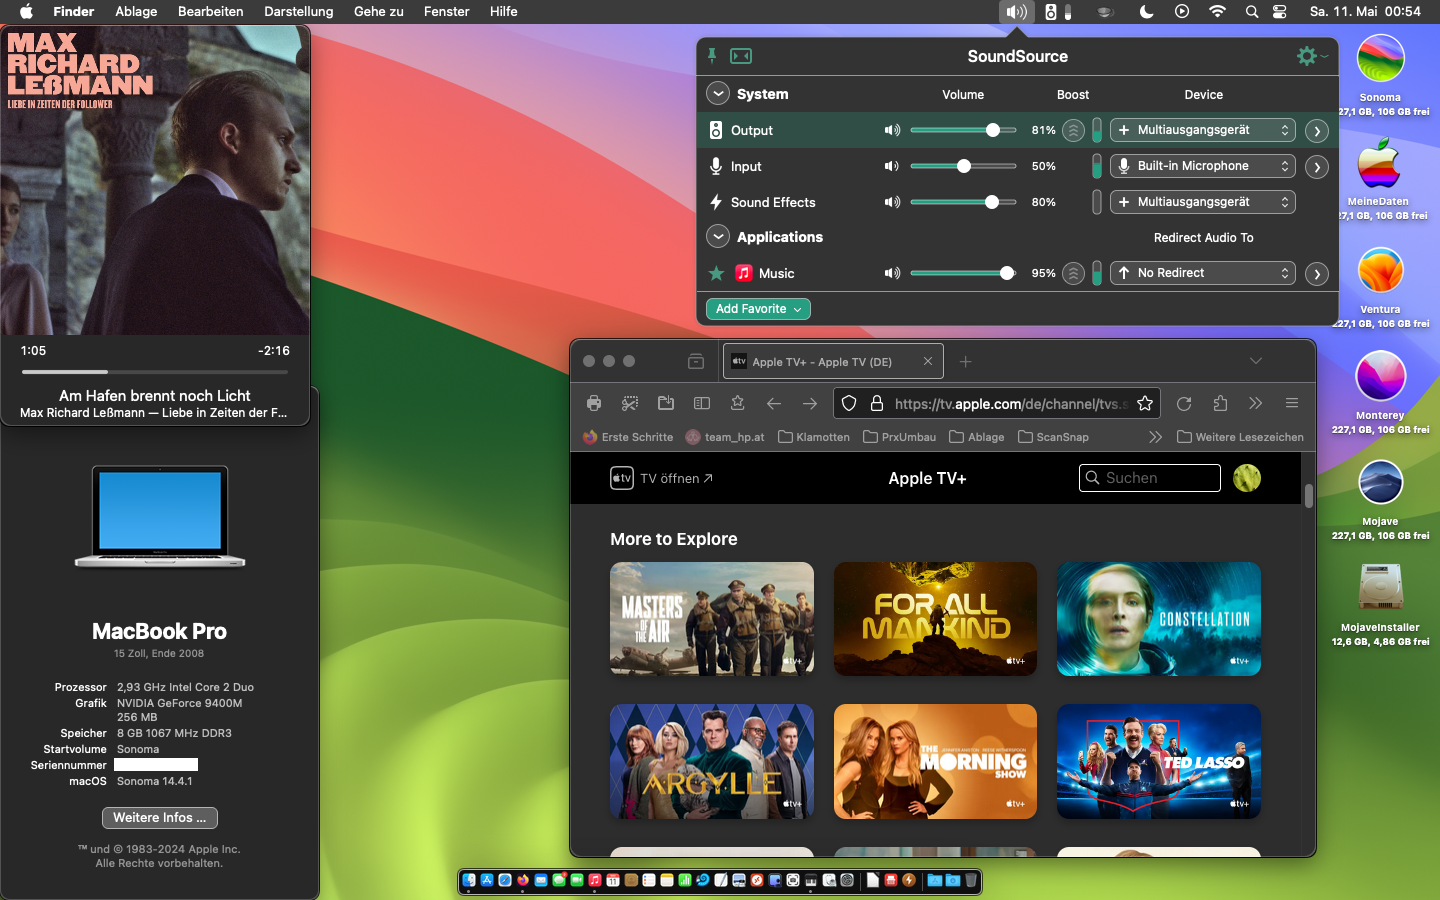Open Firefox View icon in tab bar
This screenshot has width=1440, height=900.
(x=696, y=361)
